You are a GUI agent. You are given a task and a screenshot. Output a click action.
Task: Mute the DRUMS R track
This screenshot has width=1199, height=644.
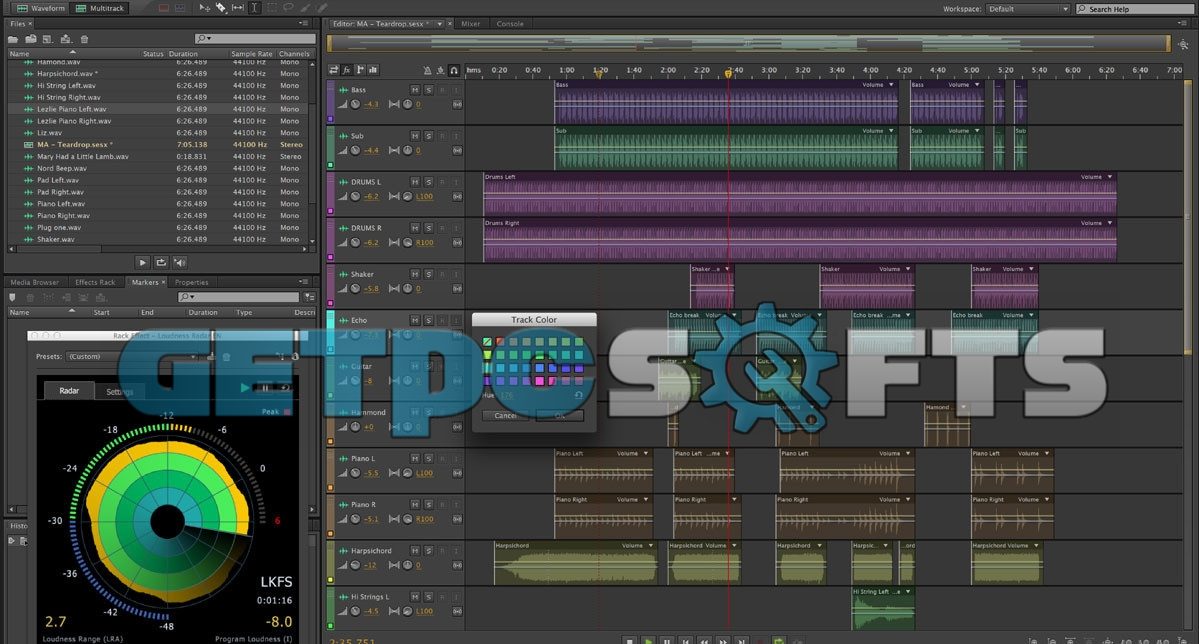click(414, 228)
